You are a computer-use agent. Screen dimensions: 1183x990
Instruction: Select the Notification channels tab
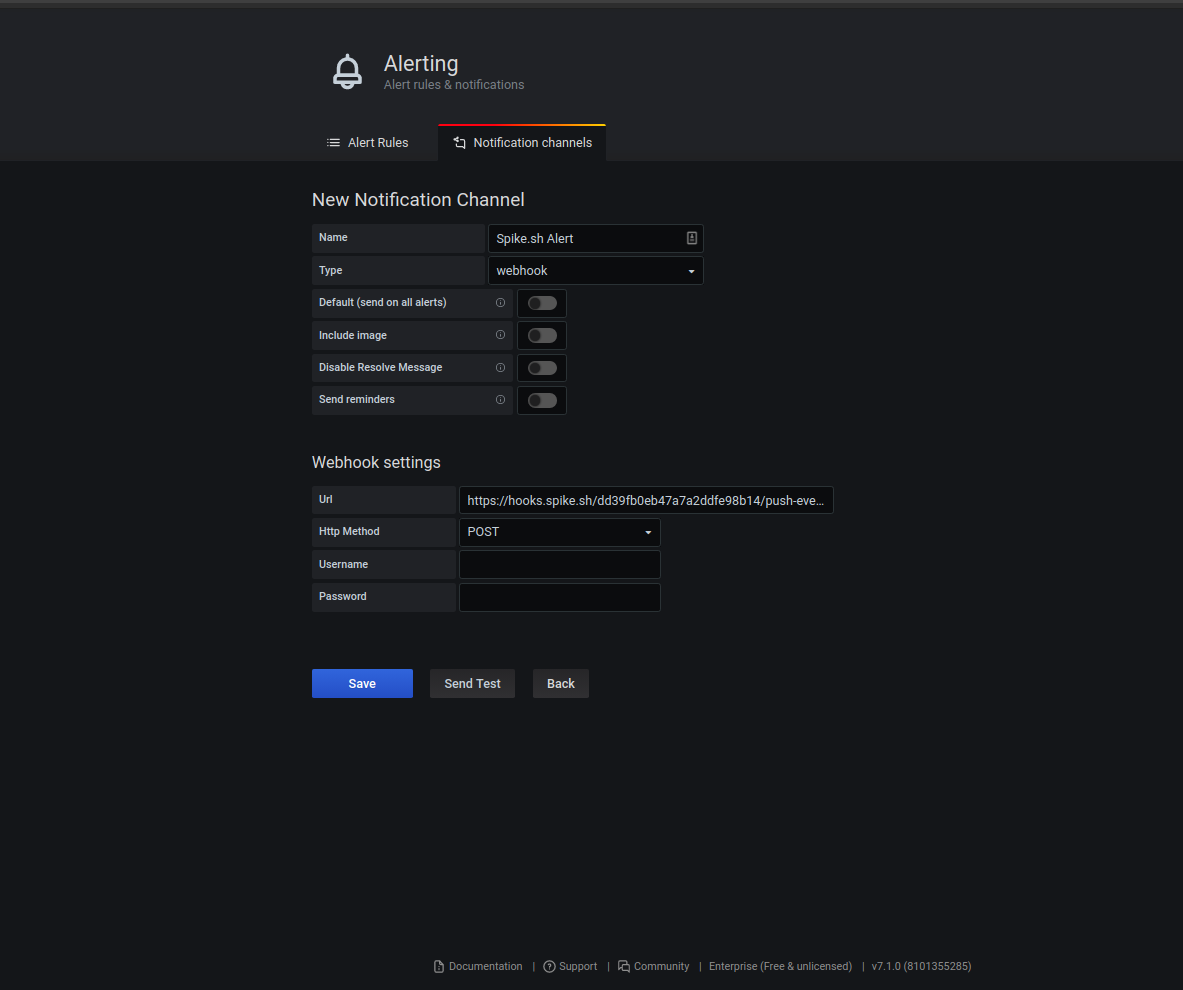click(522, 143)
